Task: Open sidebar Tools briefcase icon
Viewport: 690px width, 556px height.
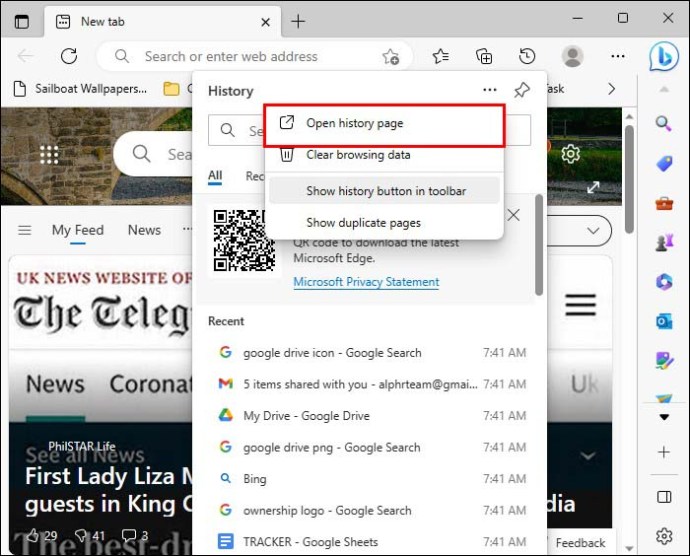Action: [x=664, y=204]
